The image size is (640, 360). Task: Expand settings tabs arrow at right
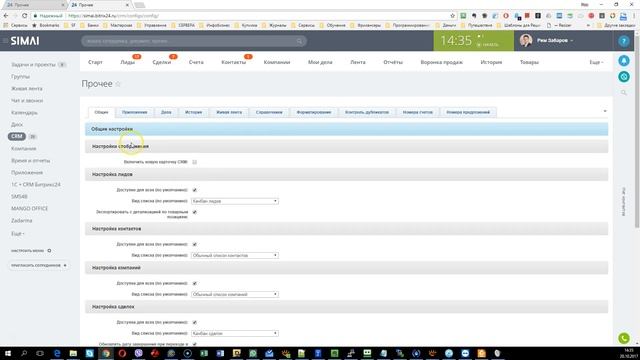605,111
